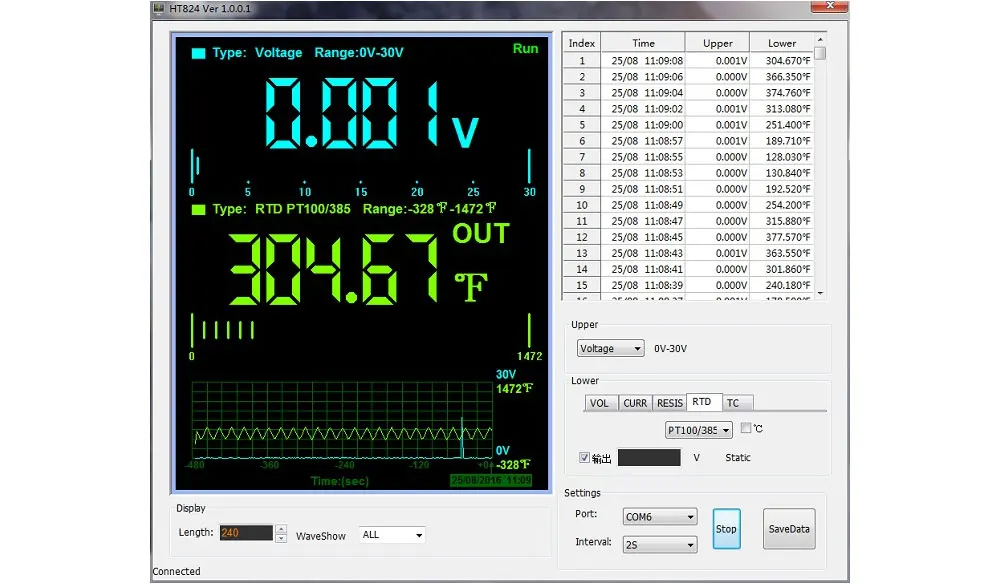Viewport: 1000px width, 584px height.
Task: Switch to the VOL tab
Action: (x=599, y=403)
